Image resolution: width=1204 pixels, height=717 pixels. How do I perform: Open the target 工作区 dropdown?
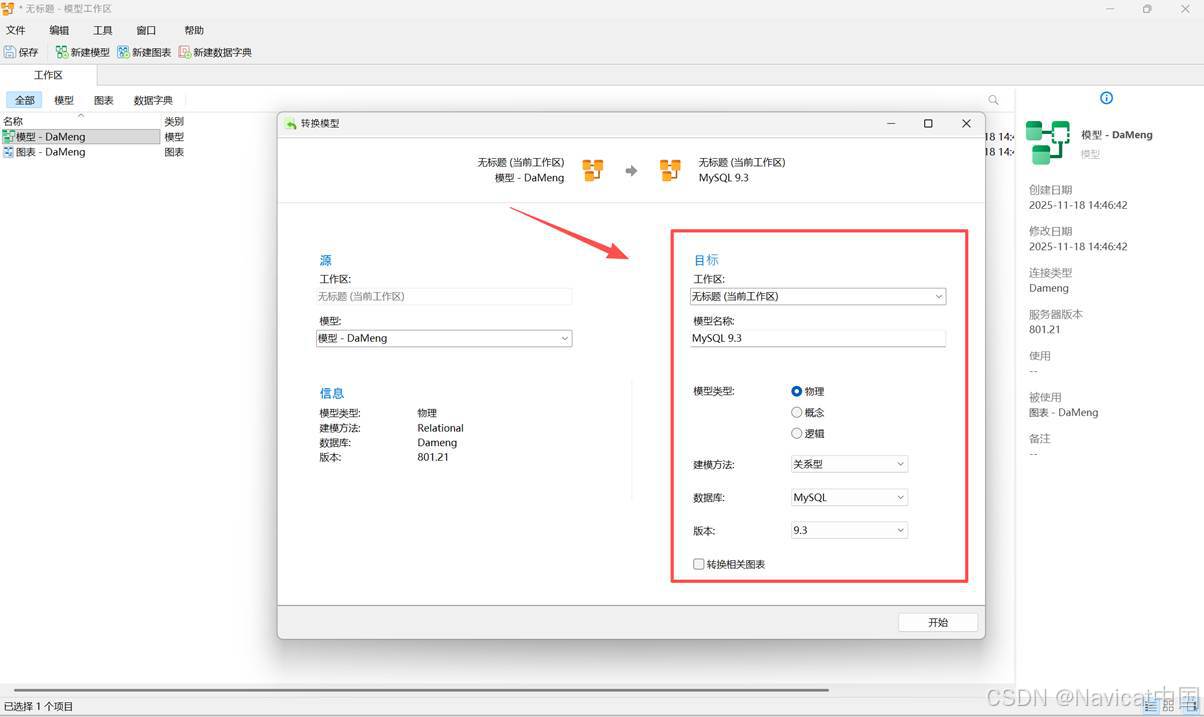pyautogui.click(x=818, y=296)
